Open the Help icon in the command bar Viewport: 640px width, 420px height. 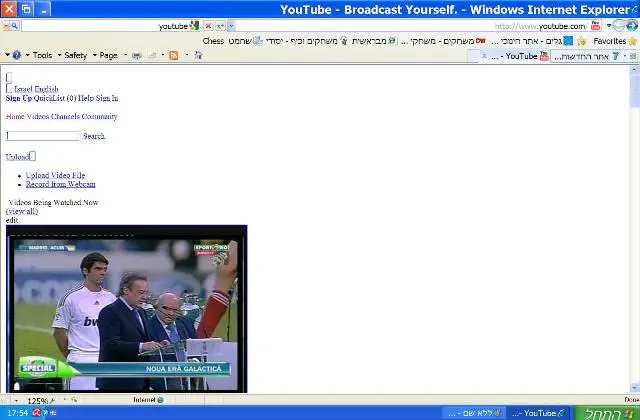click(x=16, y=55)
